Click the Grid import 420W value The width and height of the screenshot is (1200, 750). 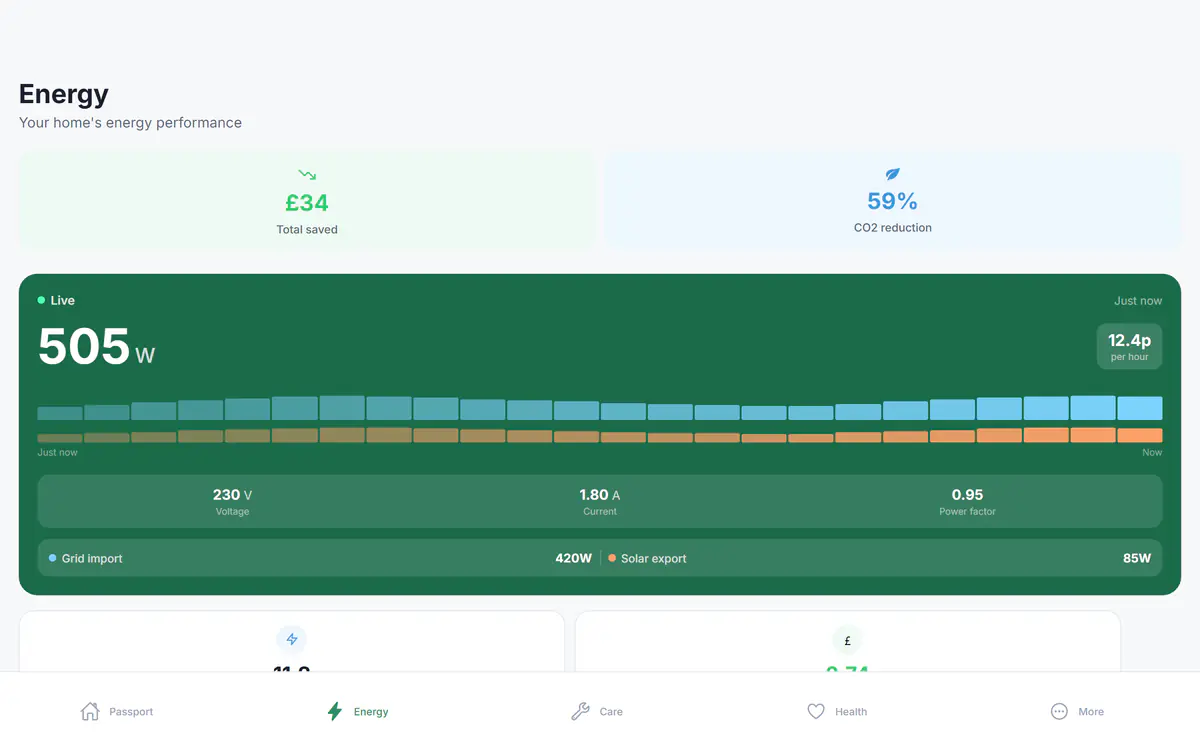(x=574, y=558)
